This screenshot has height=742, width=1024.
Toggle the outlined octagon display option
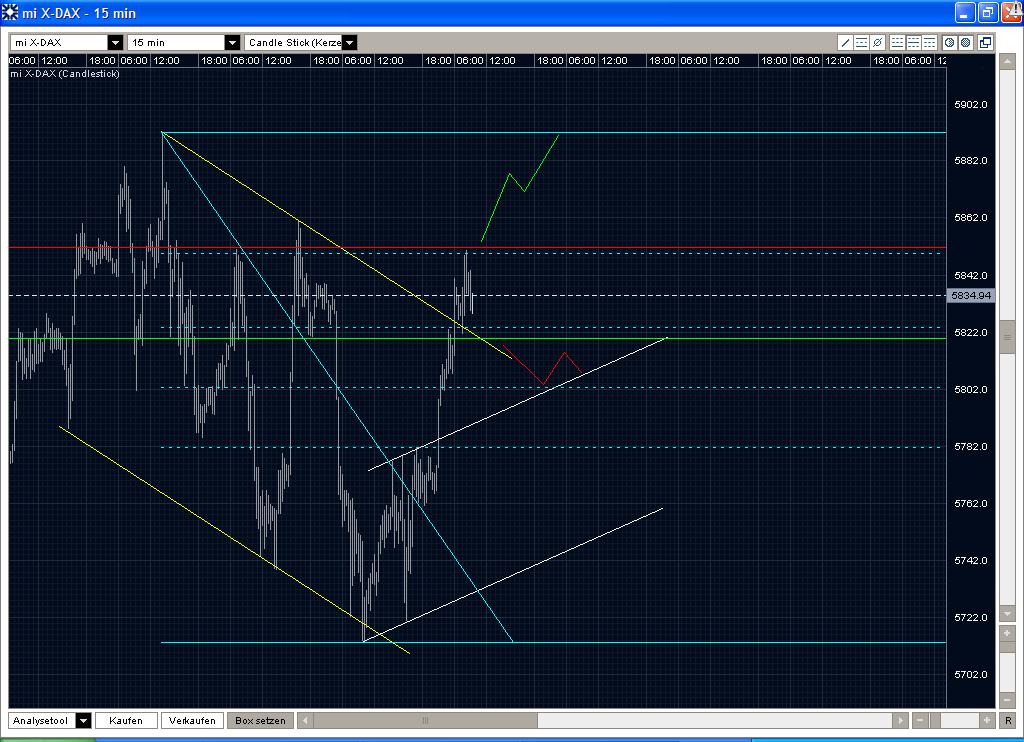click(950, 42)
